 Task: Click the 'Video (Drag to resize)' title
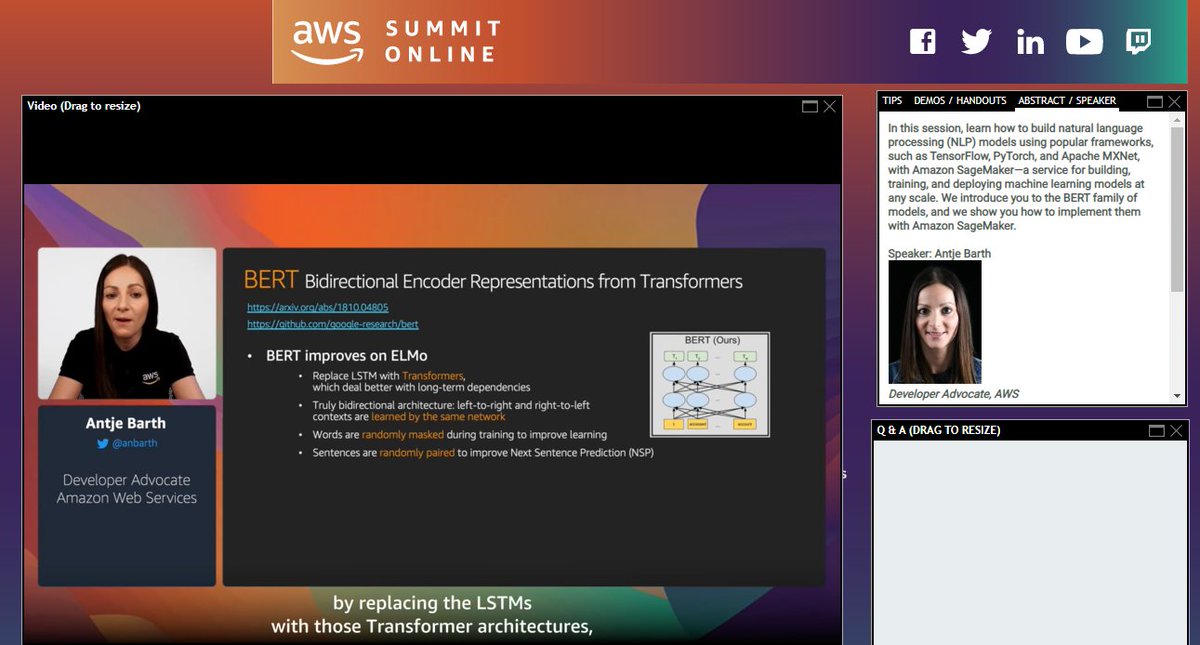84,106
